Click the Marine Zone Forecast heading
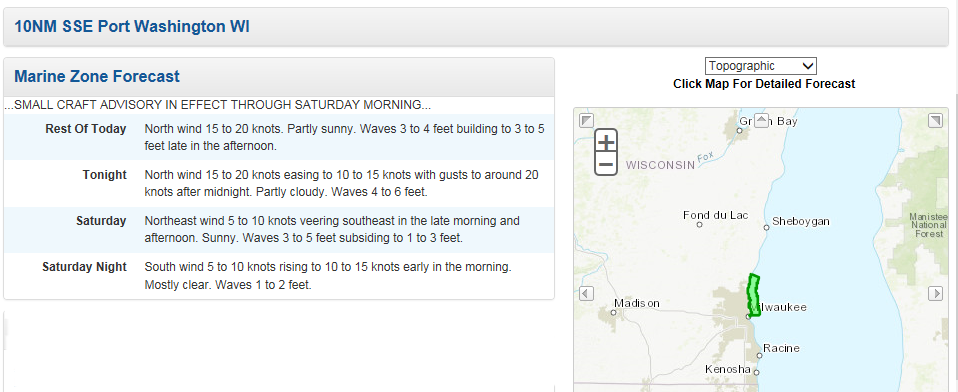 pos(97,76)
